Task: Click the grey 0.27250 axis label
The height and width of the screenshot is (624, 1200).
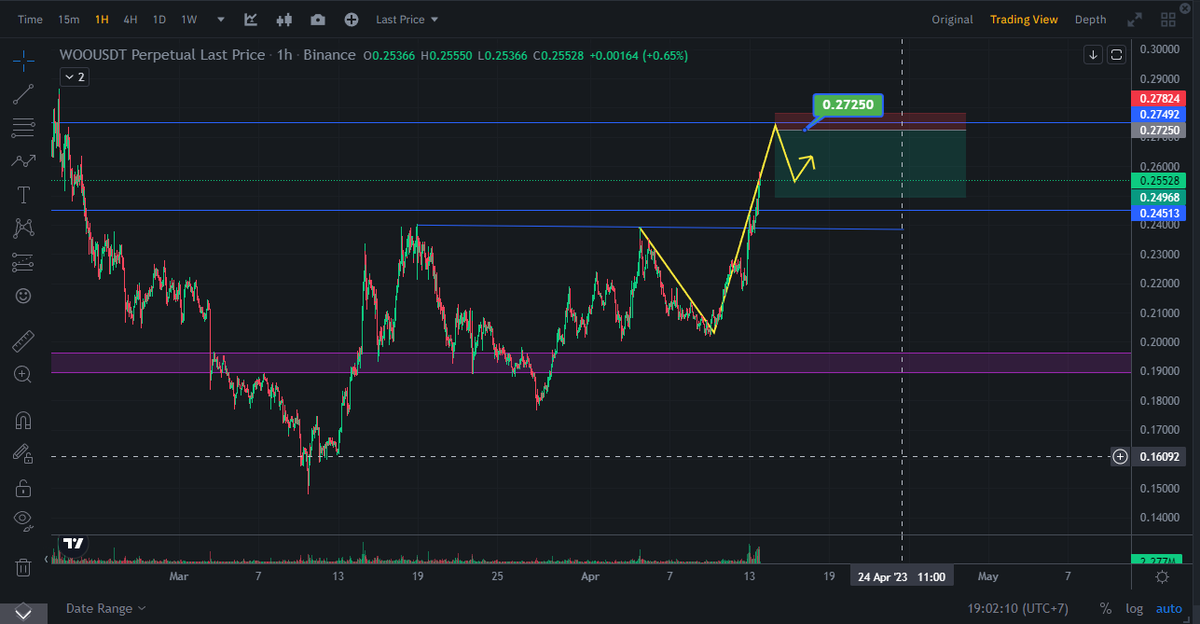Action: (x=1160, y=131)
